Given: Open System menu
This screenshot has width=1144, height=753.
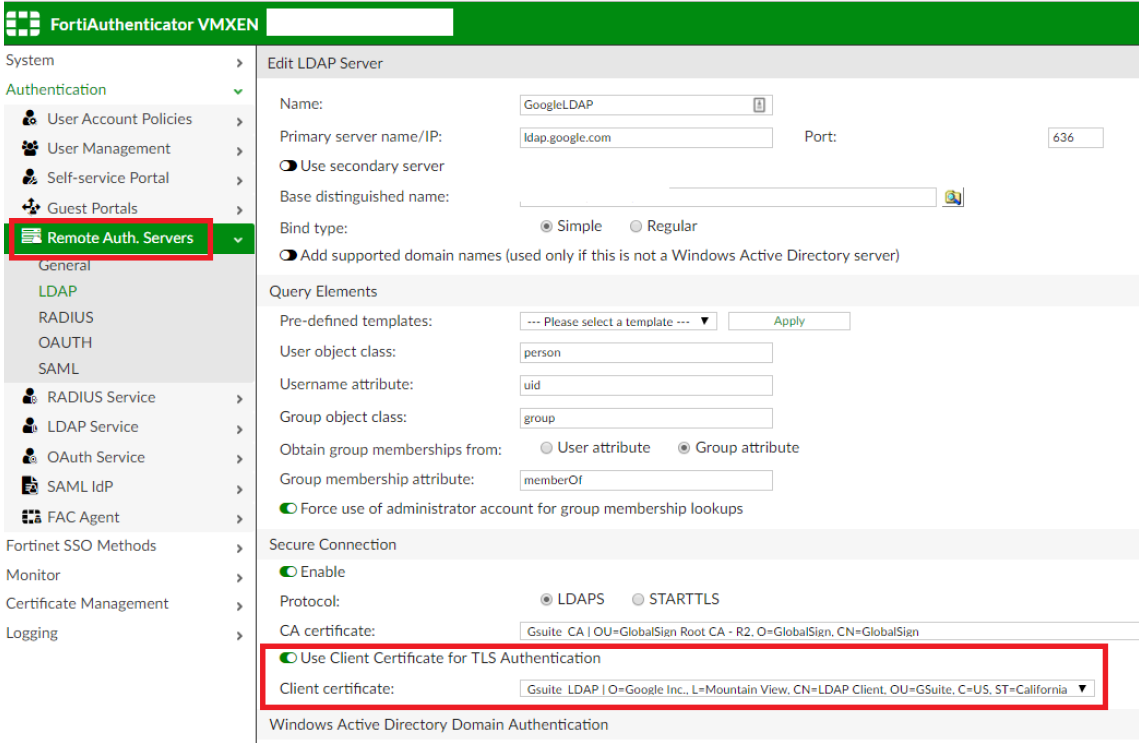Looking at the screenshot, I should pyautogui.click(x=30, y=60).
